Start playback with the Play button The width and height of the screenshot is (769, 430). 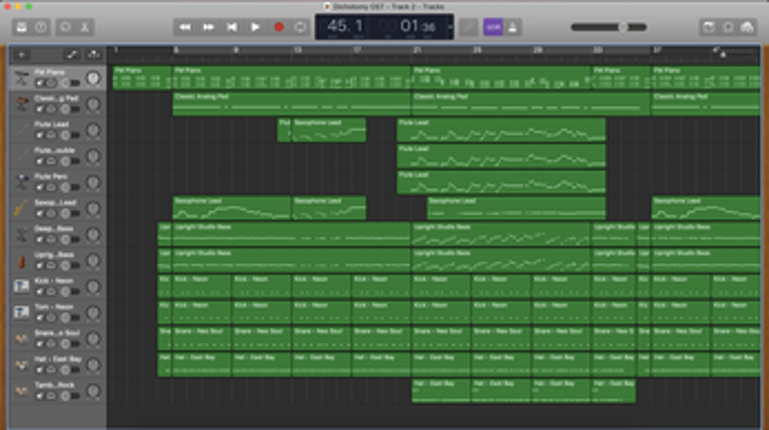click(x=256, y=27)
